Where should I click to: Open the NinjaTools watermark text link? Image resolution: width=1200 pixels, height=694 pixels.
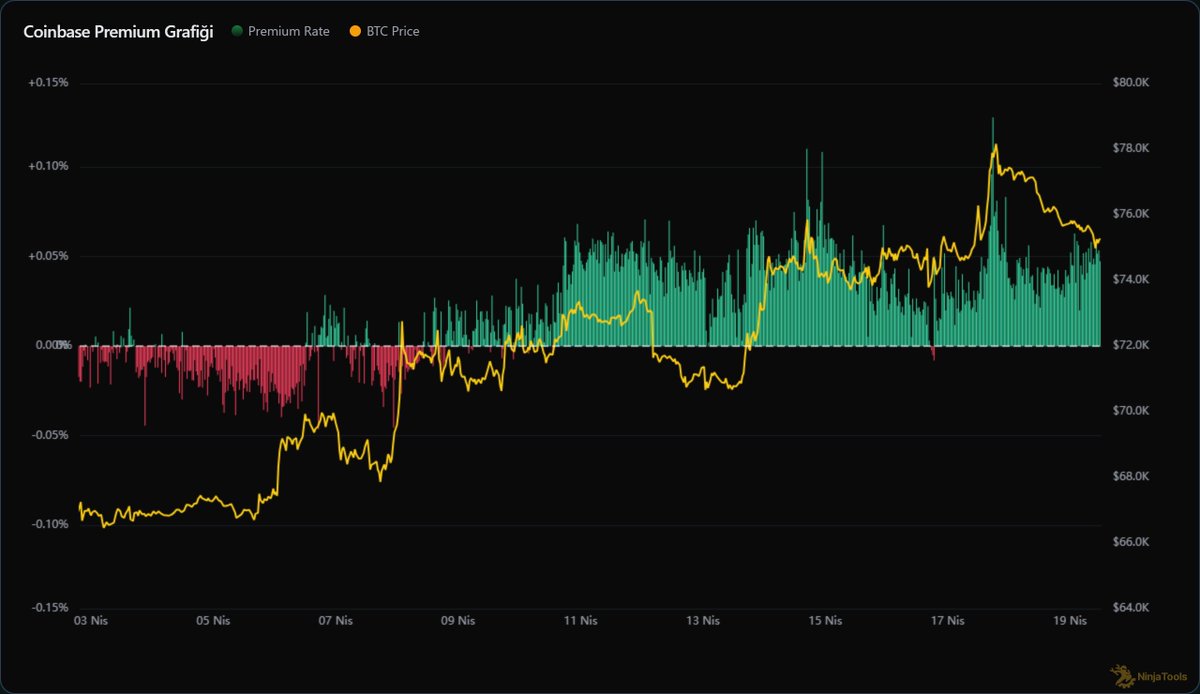click(x=1162, y=679)
